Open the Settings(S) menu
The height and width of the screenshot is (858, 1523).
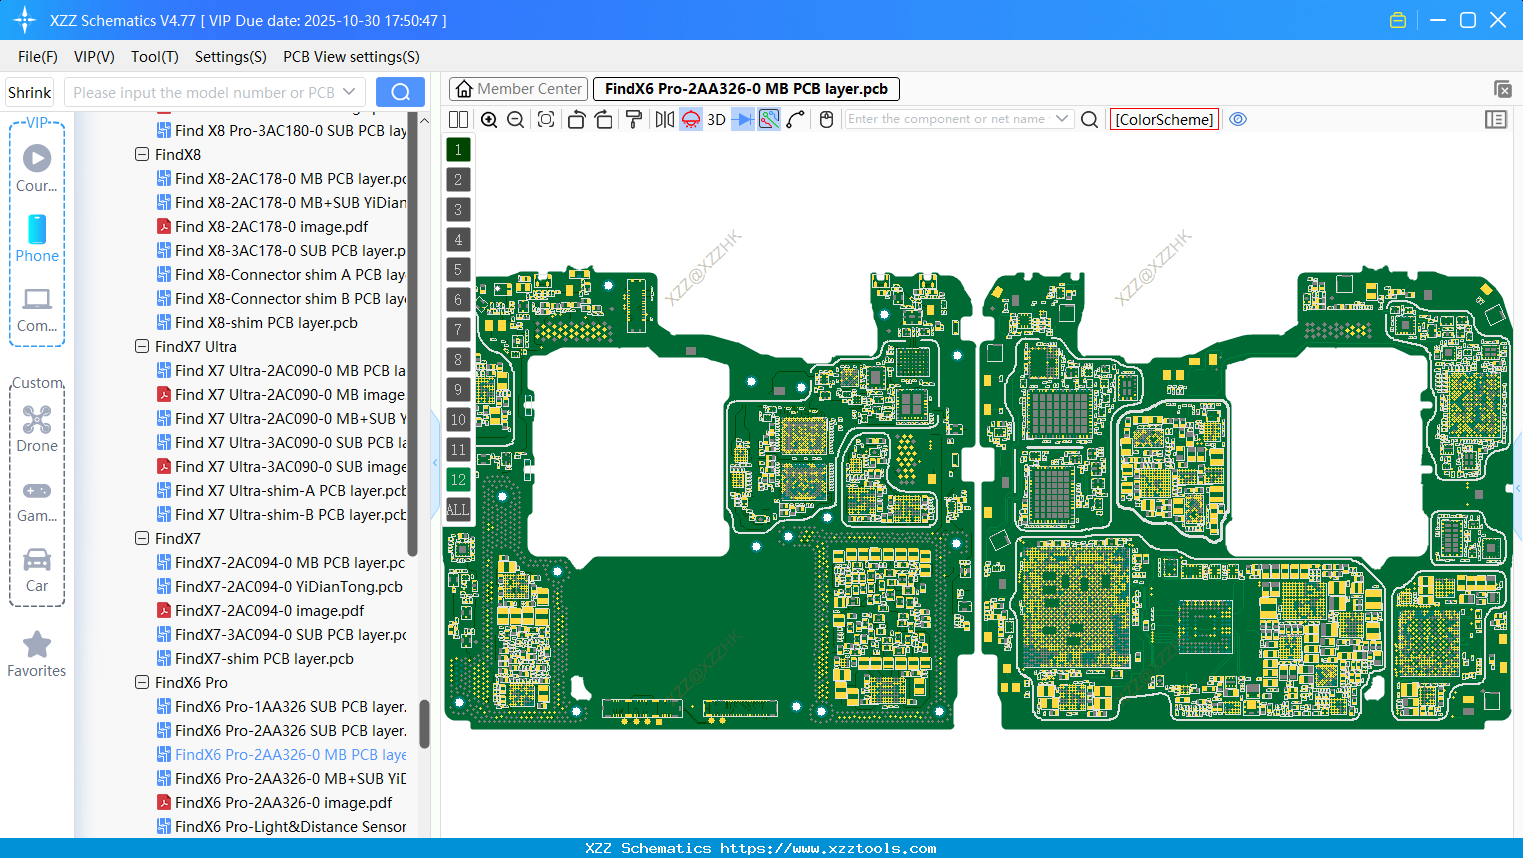tap(230, 57)
